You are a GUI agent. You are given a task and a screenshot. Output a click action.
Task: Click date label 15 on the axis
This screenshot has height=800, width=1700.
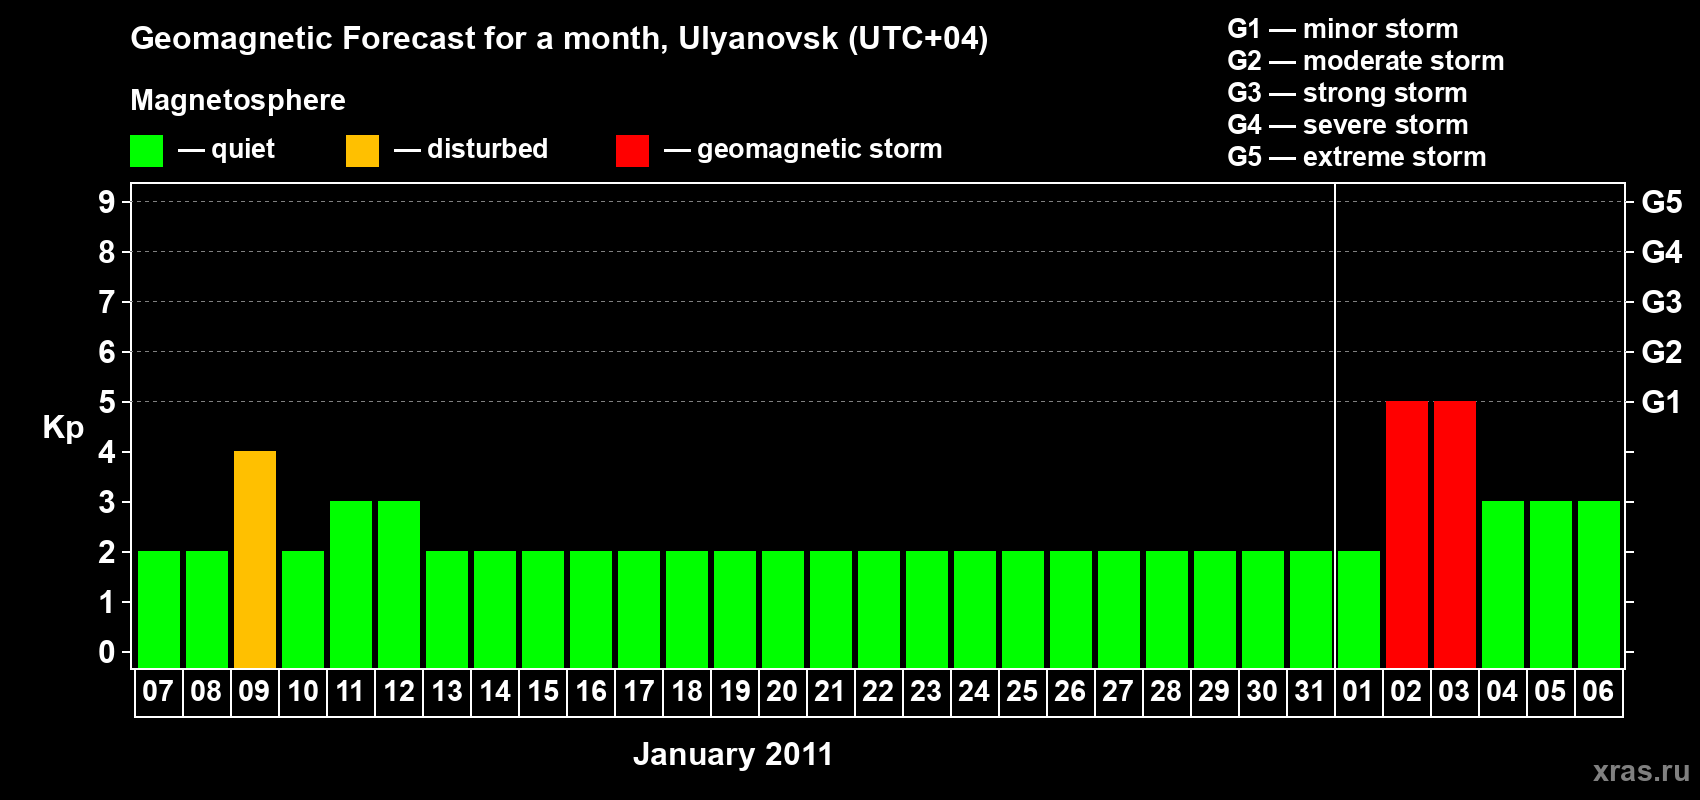[x=543, y=692]
